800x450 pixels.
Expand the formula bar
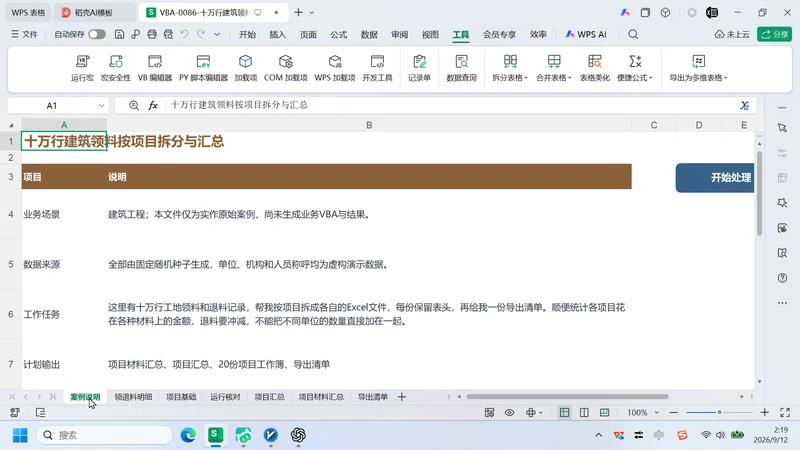(x=744, y=105)
